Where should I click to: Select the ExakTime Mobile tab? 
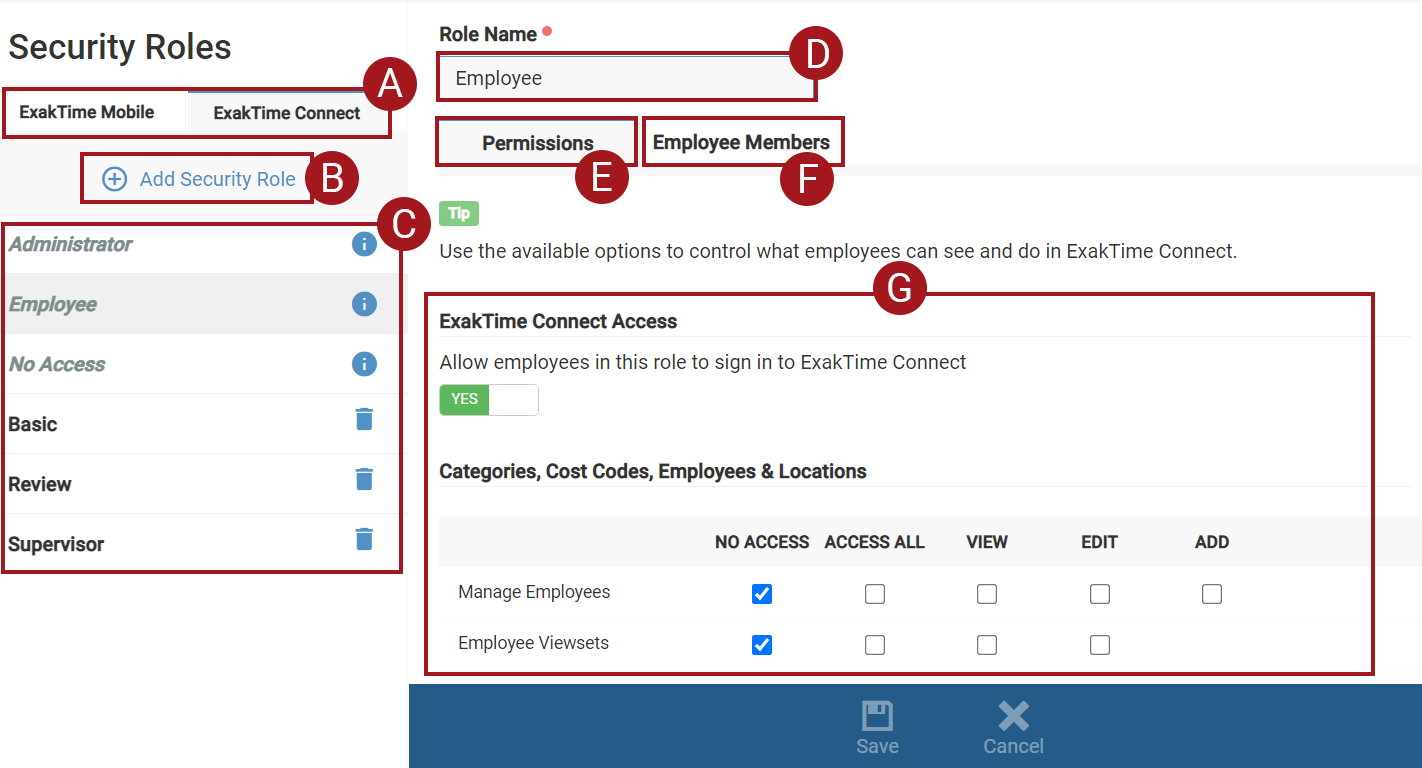tap(87, 112)
